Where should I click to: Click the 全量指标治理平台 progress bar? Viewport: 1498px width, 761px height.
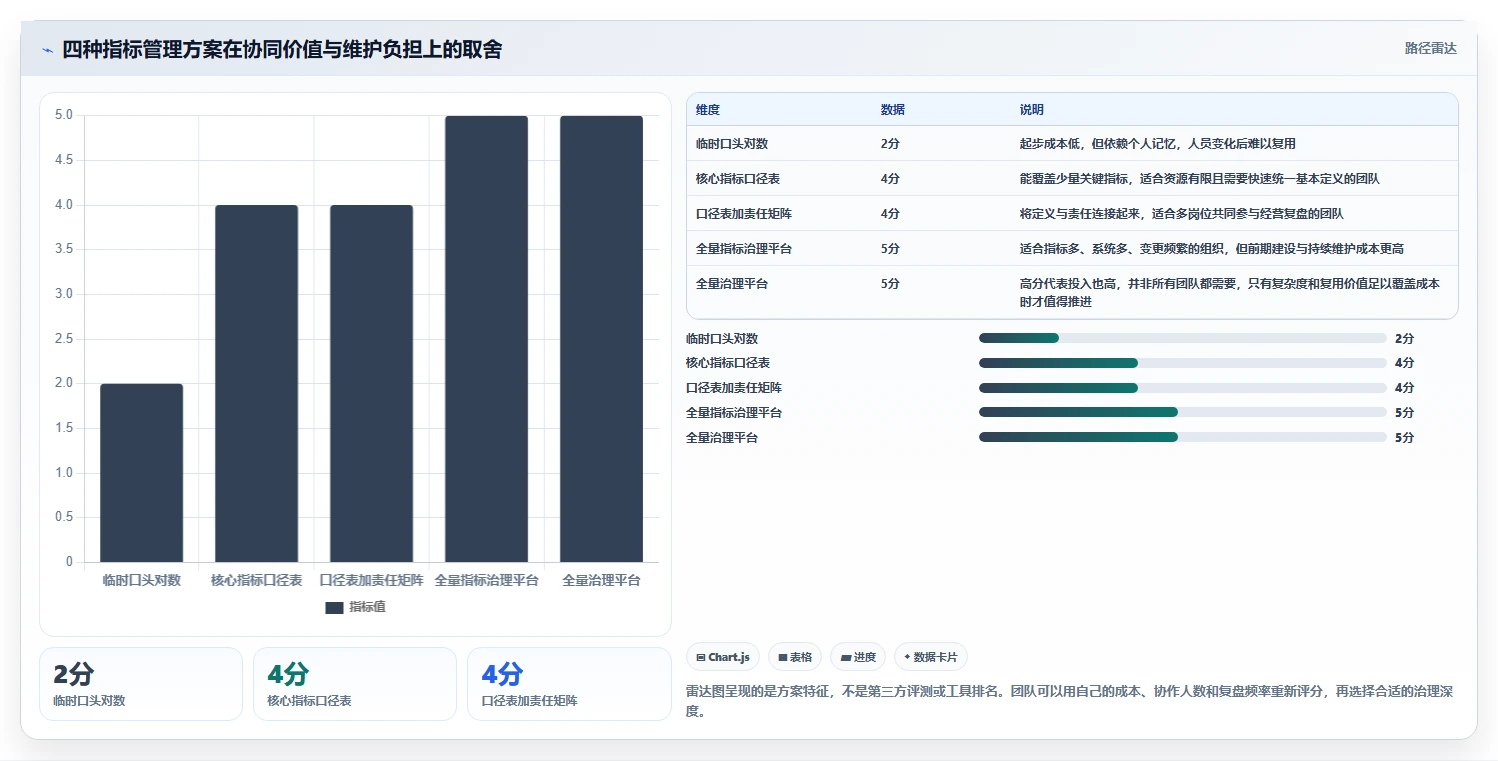tap(1183, 412)
